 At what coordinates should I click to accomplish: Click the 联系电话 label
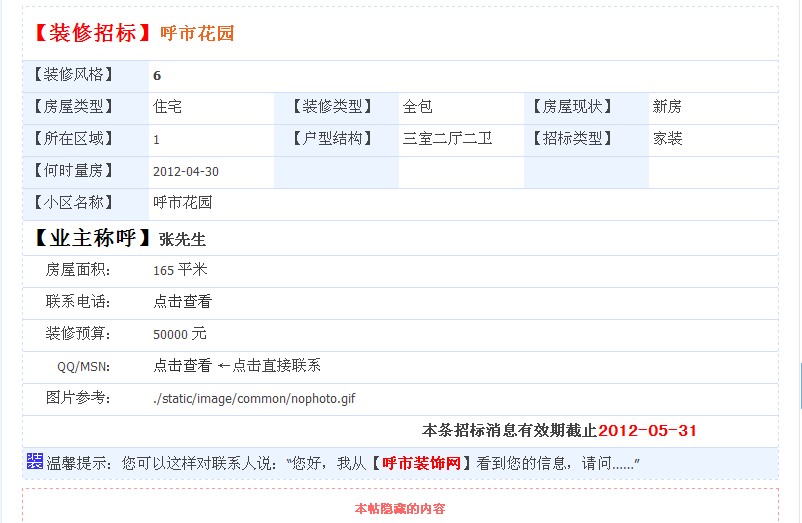pos(78,302)
